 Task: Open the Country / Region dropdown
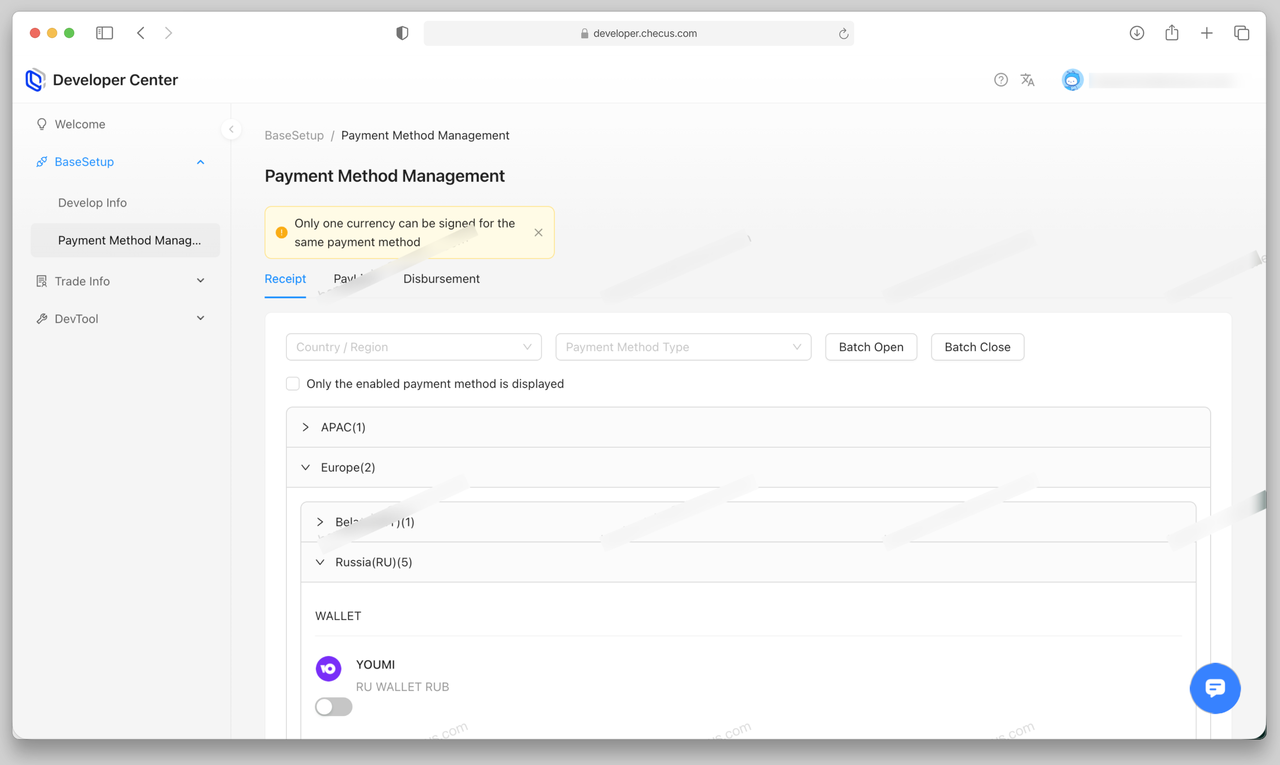(413, 347)
